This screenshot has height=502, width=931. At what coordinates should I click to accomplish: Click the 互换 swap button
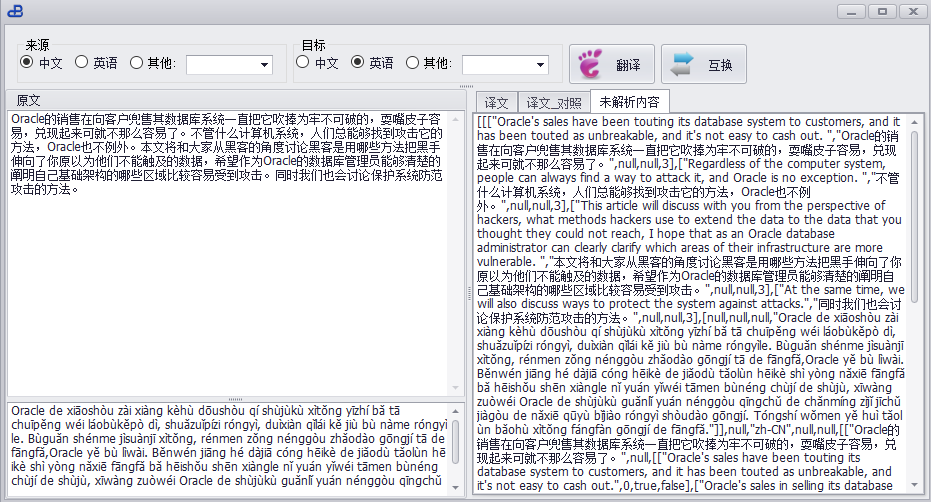pos(704,64)
